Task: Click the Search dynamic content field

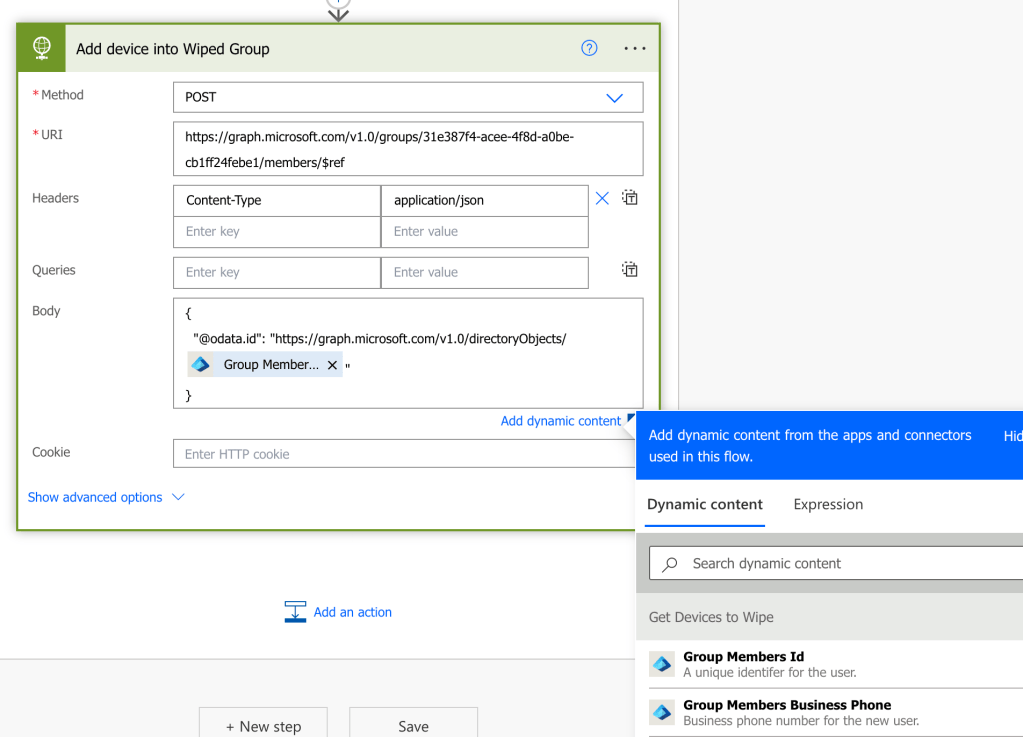Action: pyautogui.click(x=850, y=563)
